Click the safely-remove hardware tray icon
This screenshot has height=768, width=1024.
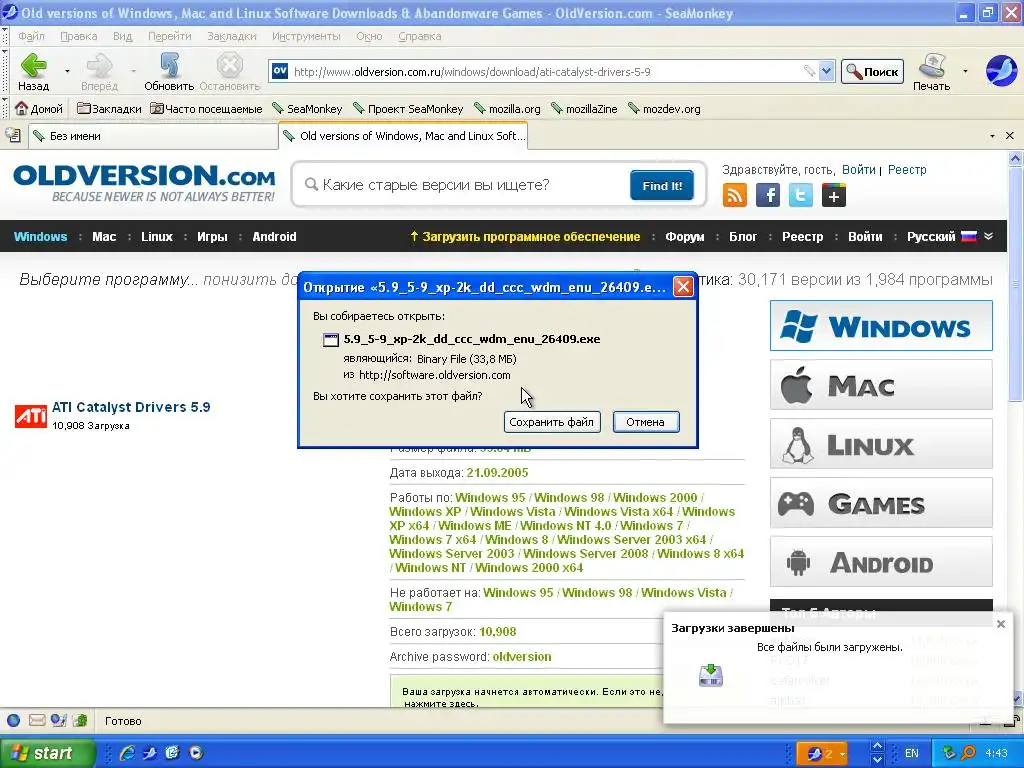tap(949, 753)
